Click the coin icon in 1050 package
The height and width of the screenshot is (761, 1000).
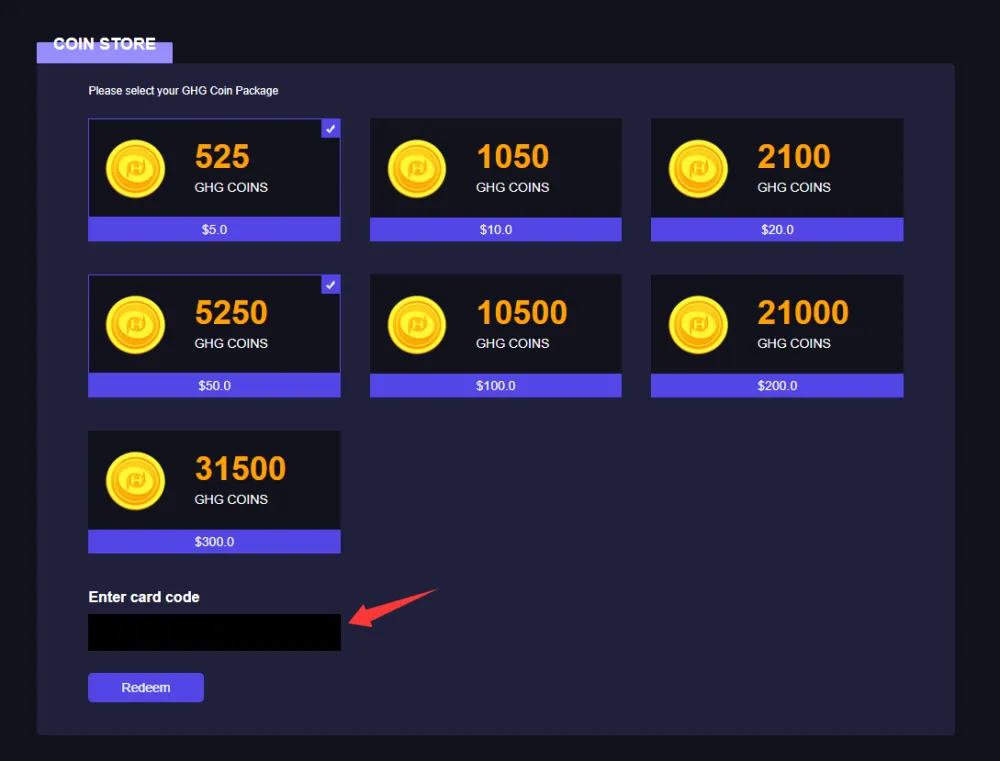coord(417,168)
